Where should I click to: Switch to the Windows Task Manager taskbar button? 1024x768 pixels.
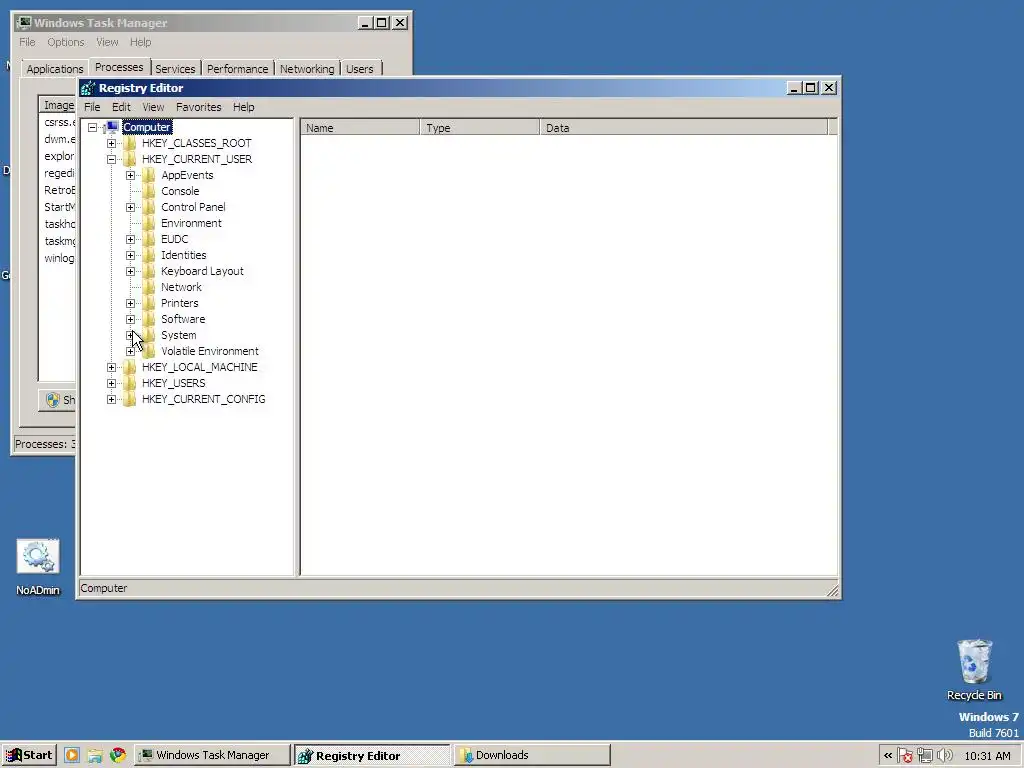pos(213,755)
